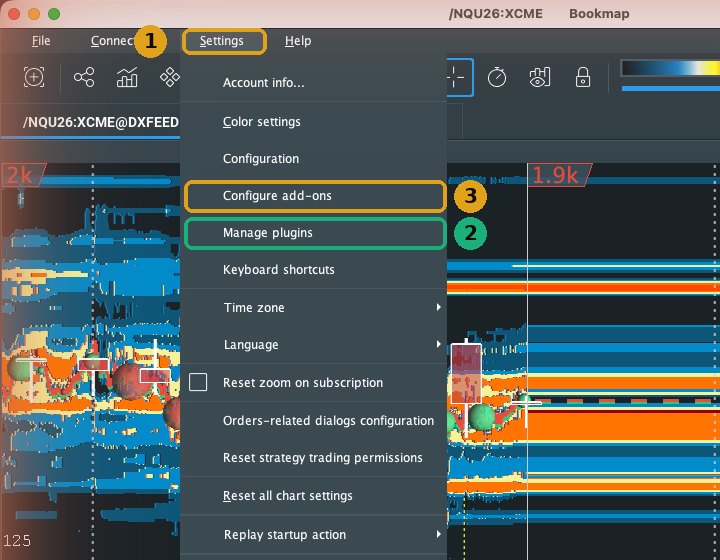Click the eye-over-chart visibility icon
This screenshot has height=560, width=720.
tap(540, 77)
